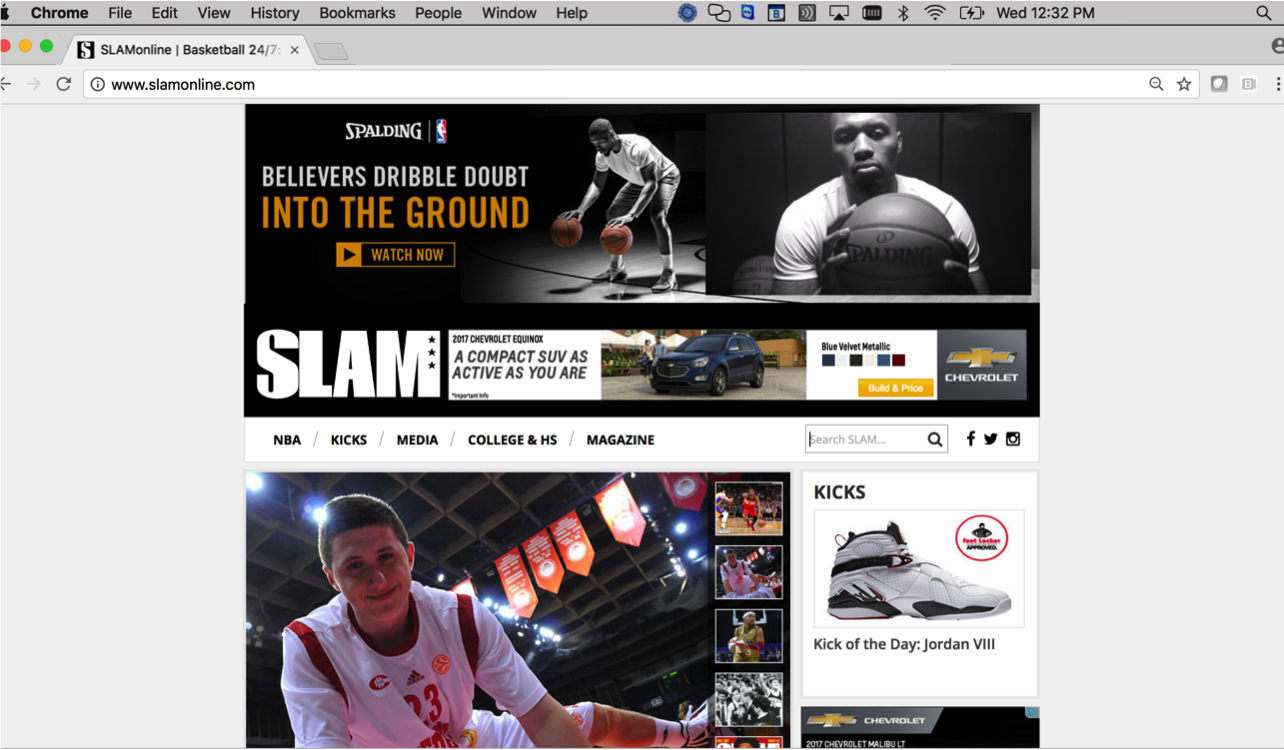The height and width of the screenshot is (750, 1284).
Task: Open Spotlight search in the menu bar
Action: coord(1264,13)
